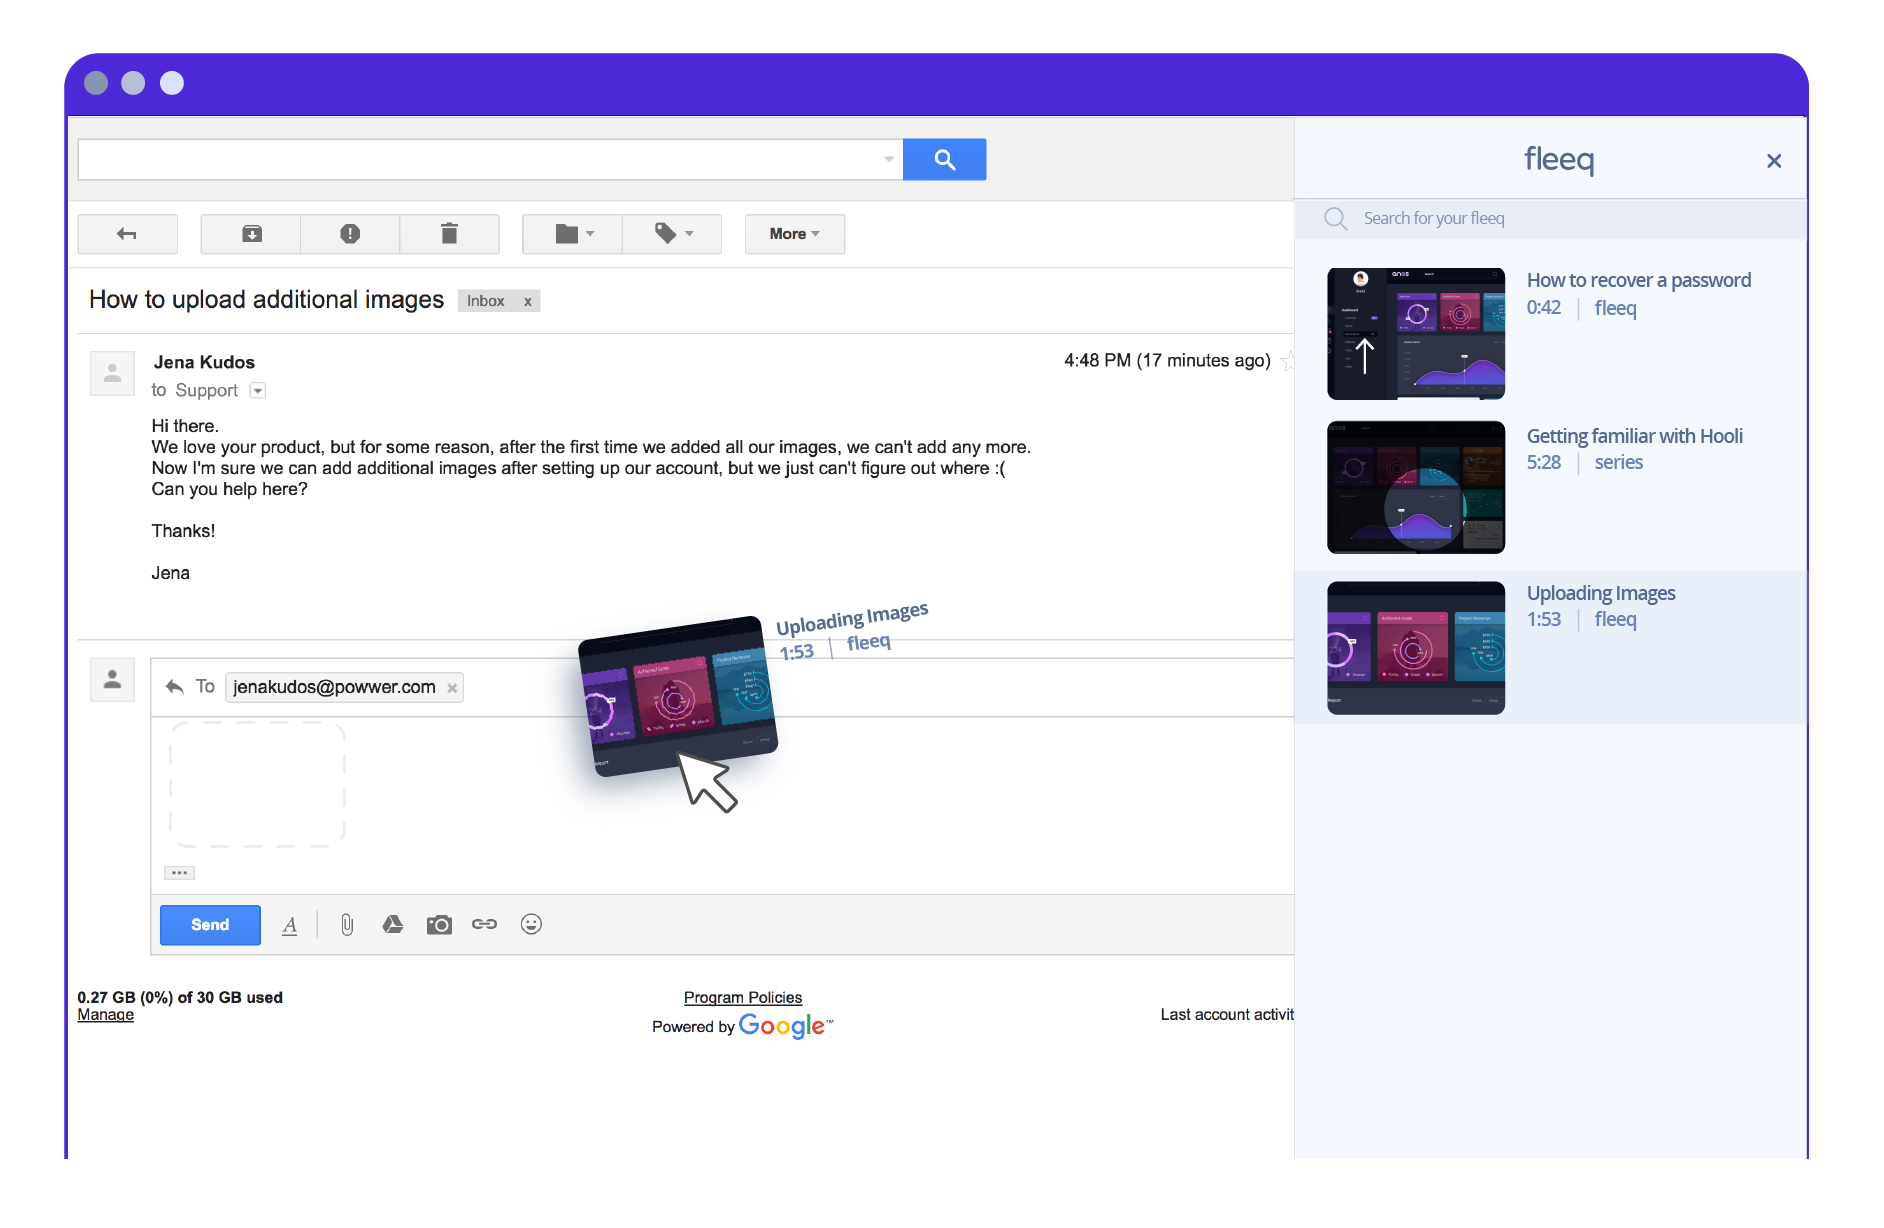This screenshot has height=1228, width=1884.
Task: Click the reply composer avatar icon
Action: pos(112,680)
